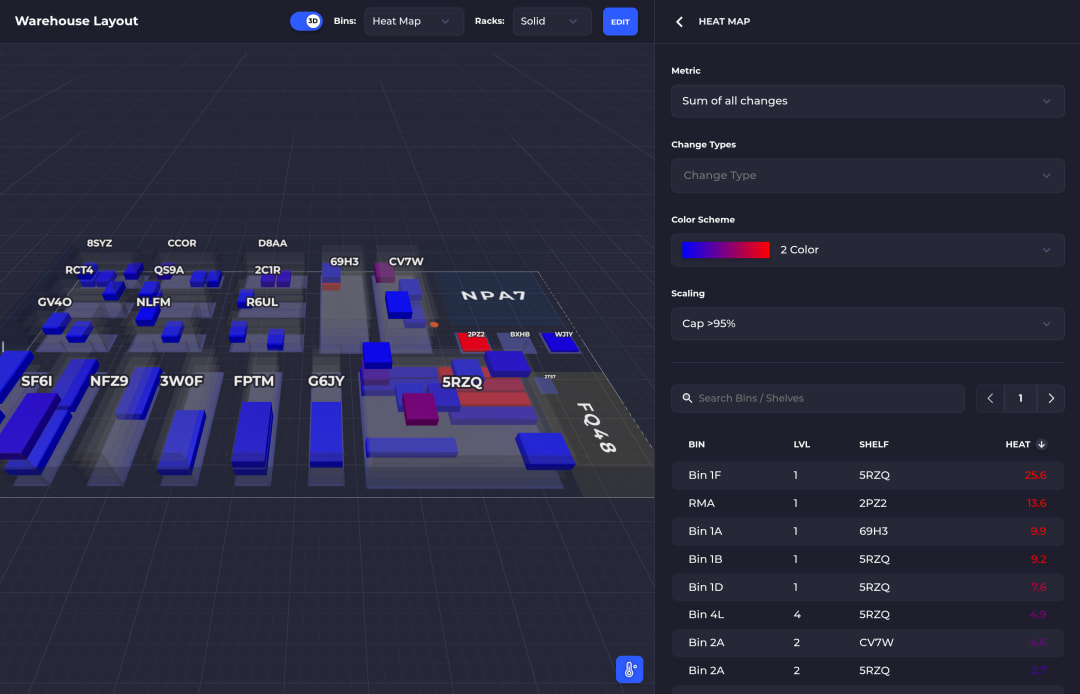
Task: Open the Scaling Cap >95% dropdown
Action: pyautogui.click(x=867, y=323)
